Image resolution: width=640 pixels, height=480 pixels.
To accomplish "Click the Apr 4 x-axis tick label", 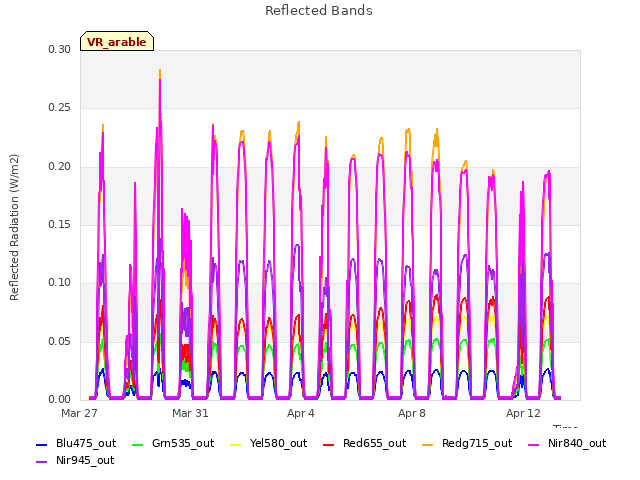I will [x=301, y=413].
